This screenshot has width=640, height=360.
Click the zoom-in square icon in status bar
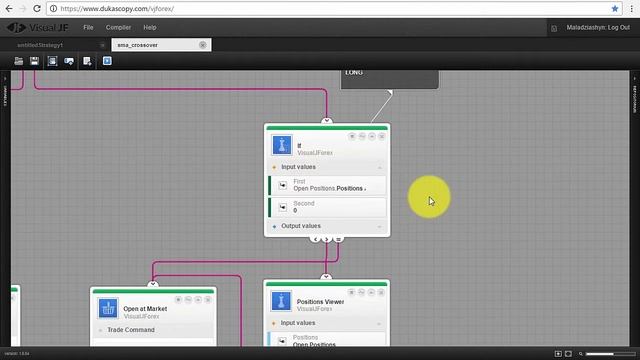click(558, 354)
